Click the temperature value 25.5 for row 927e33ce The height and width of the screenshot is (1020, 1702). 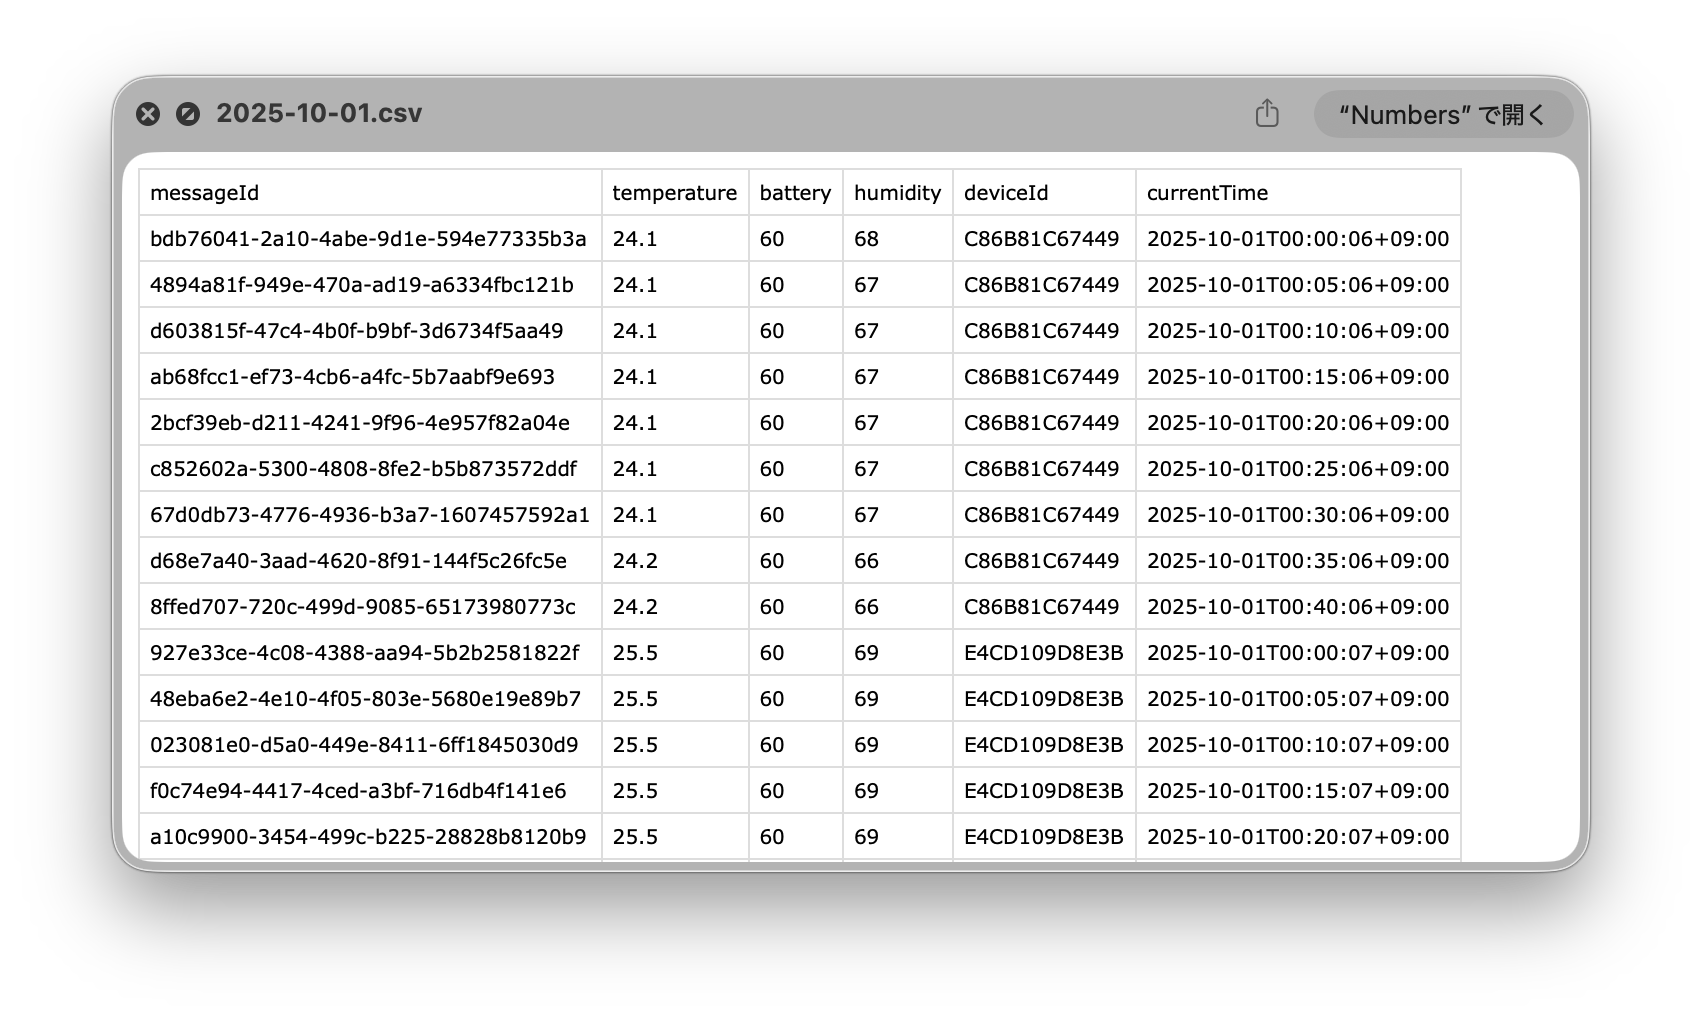click(x=635, y=652)
